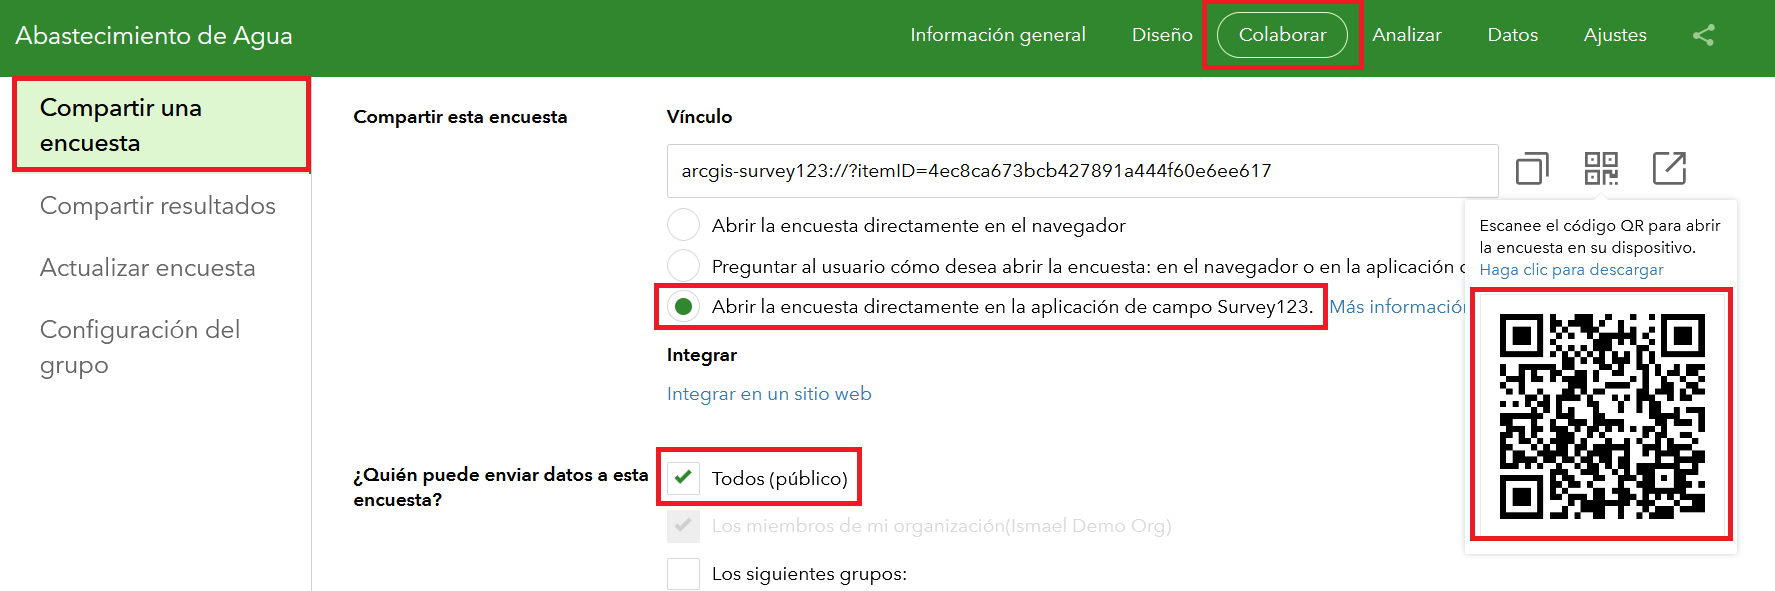Open the 'Información general' tab
This screenshot has width=1775, height=591.
[x=997, y=35]
